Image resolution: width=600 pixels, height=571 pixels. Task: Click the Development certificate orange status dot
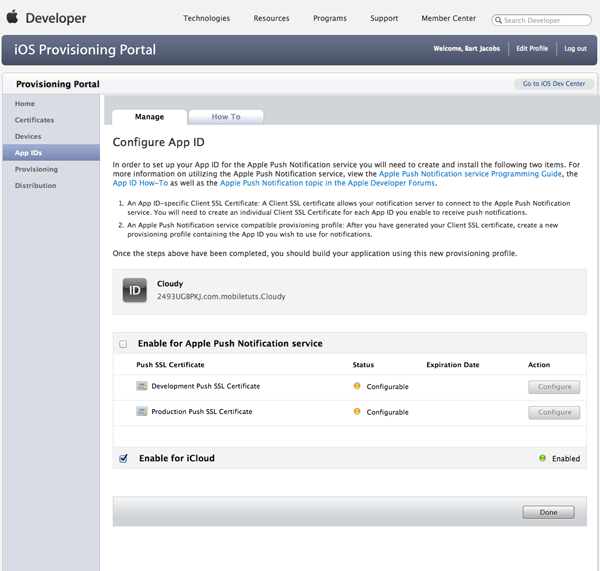(357, 386)
